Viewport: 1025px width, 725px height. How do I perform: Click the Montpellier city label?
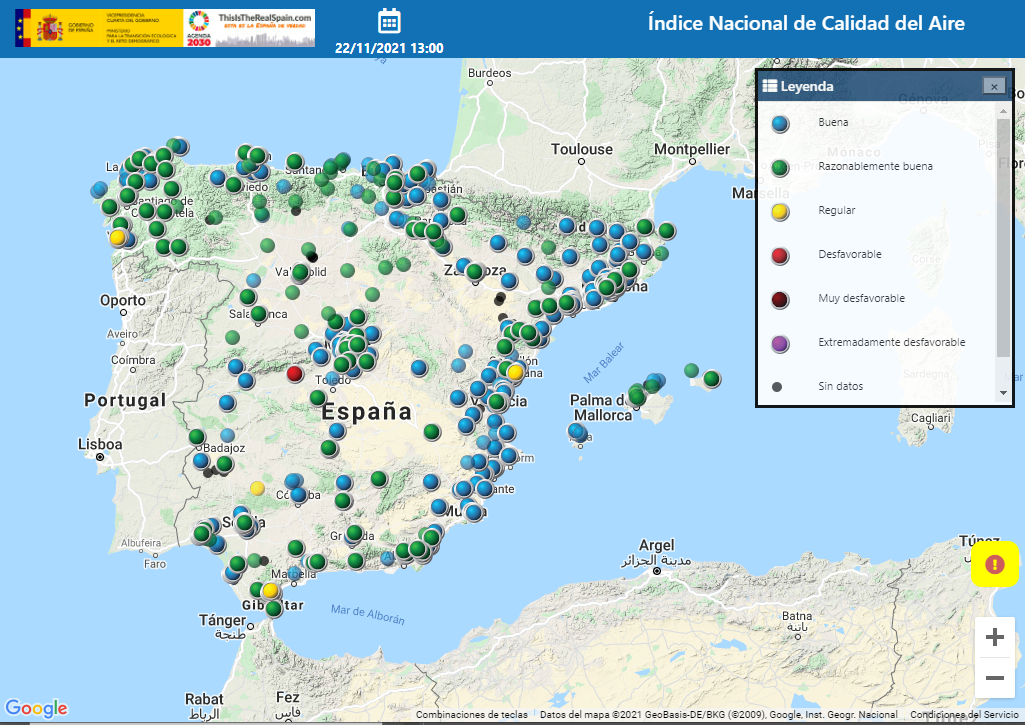692,149
